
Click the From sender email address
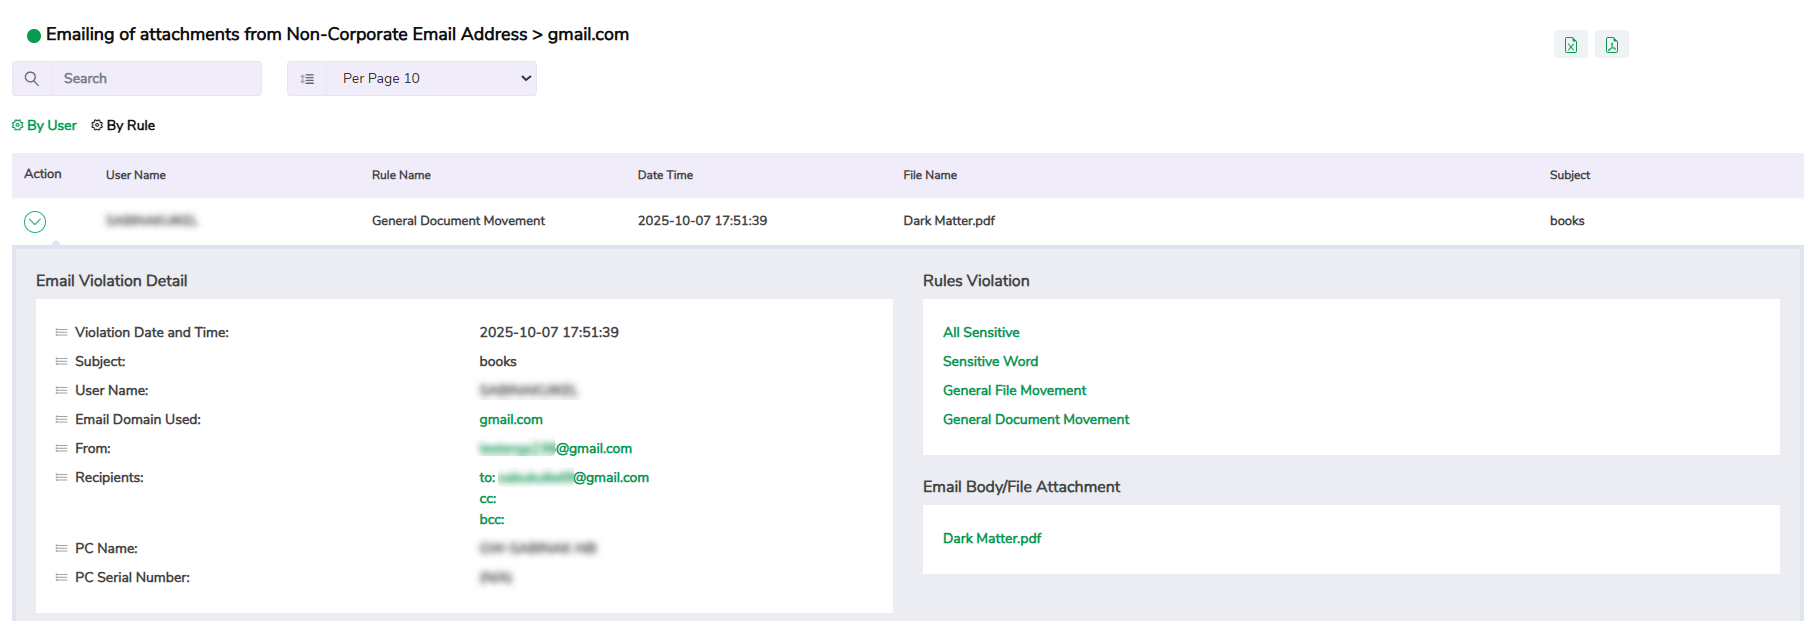click(x=555, y=449)
